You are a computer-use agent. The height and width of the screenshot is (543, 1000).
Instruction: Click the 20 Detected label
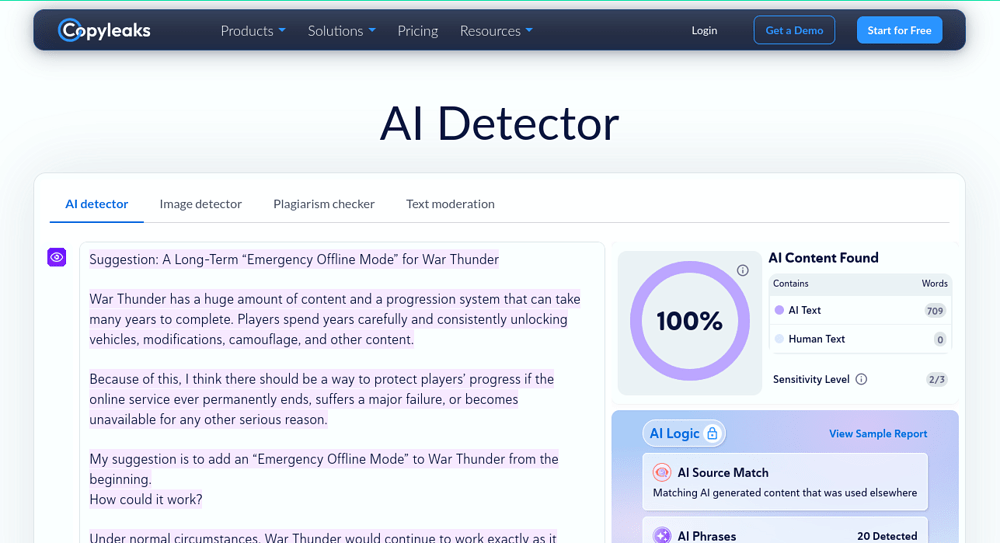point(887,536)
